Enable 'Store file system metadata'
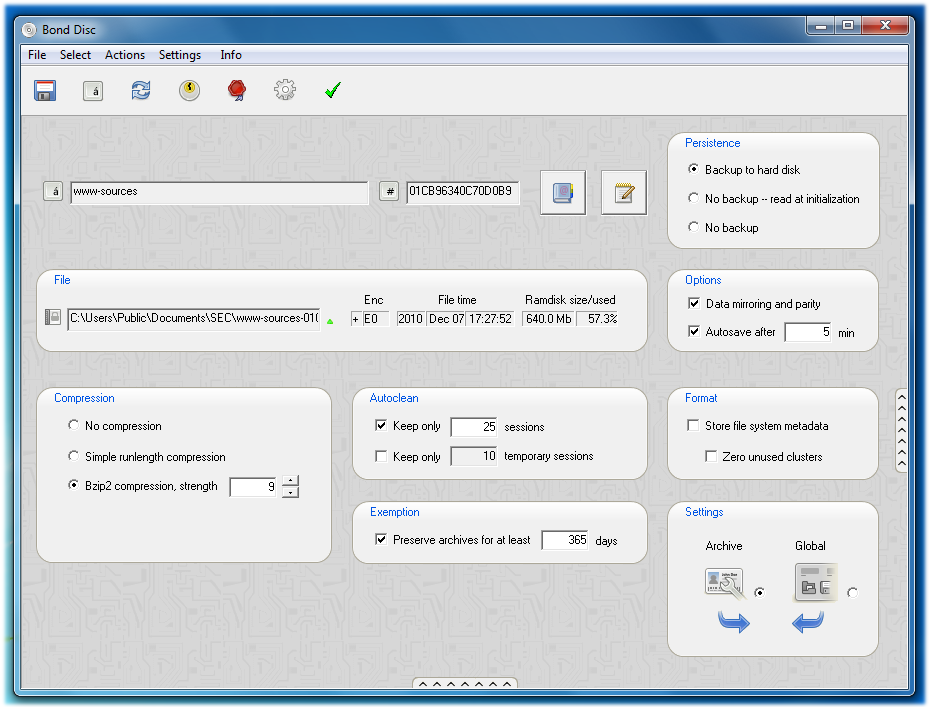This screenshot has width=929, height=707. click(692, 426)
